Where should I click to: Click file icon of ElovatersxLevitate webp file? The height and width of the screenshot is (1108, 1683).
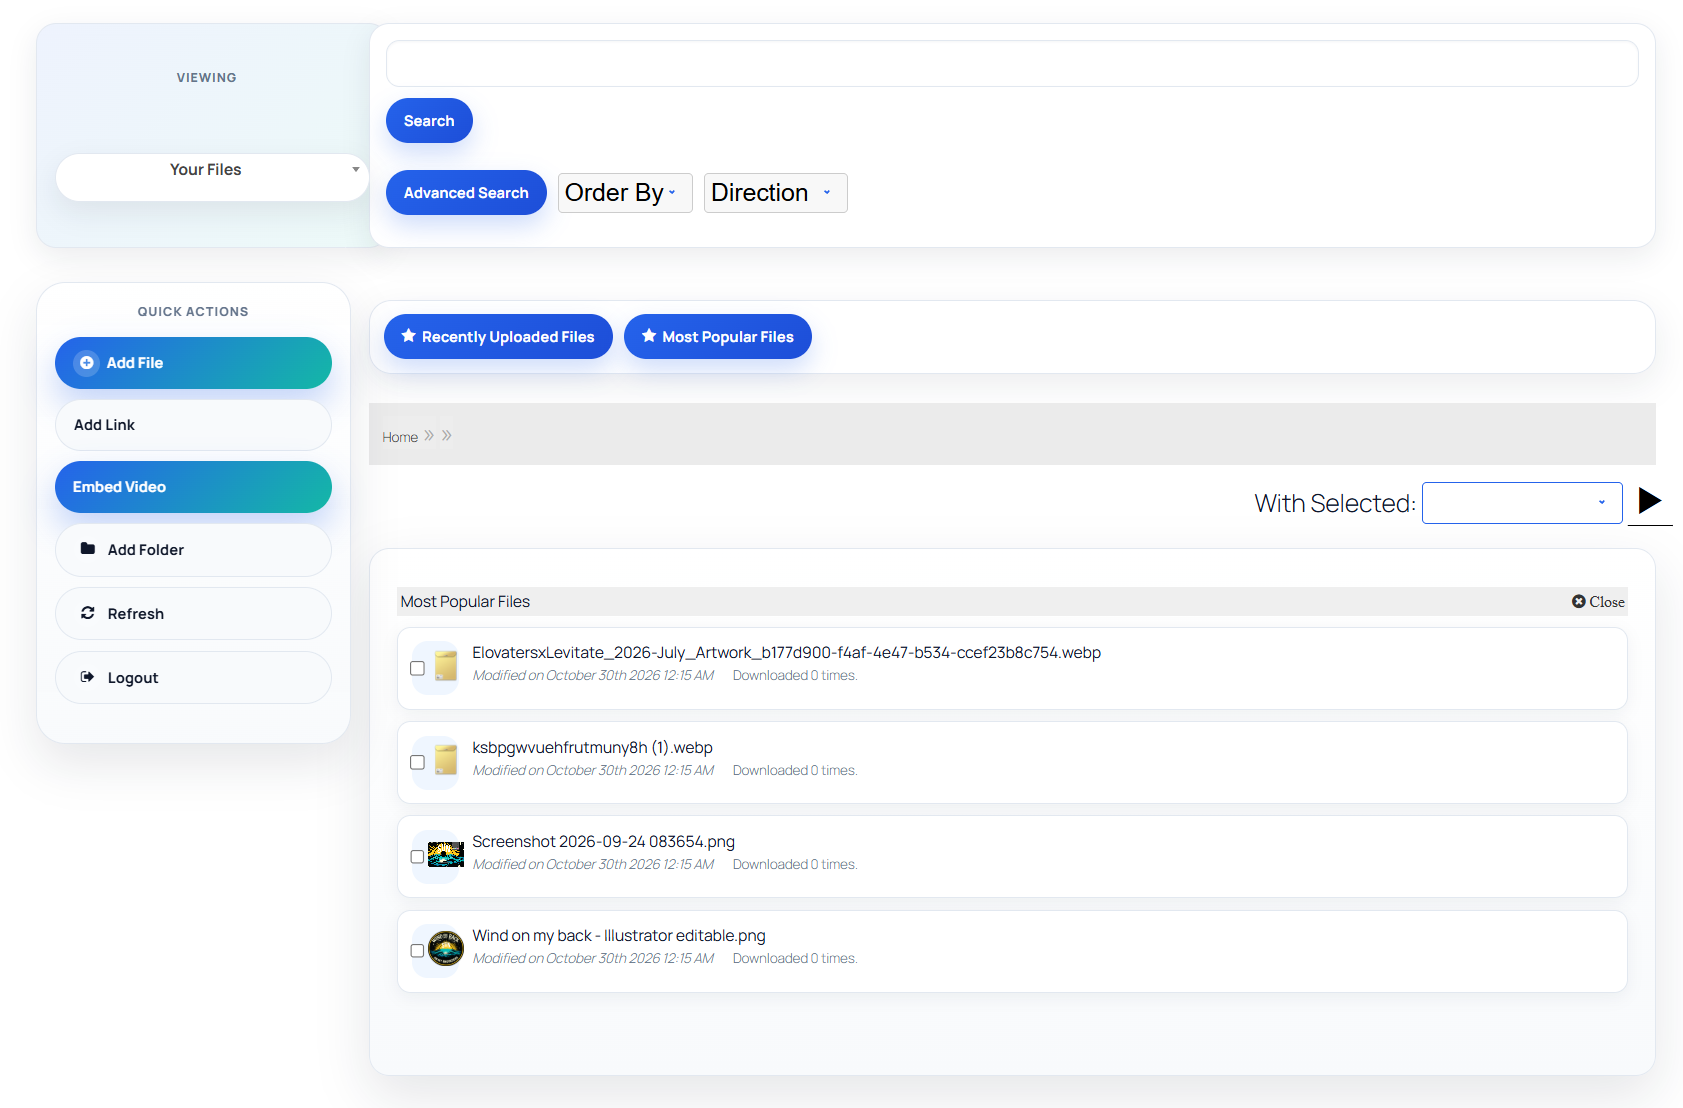click(446, 666)
